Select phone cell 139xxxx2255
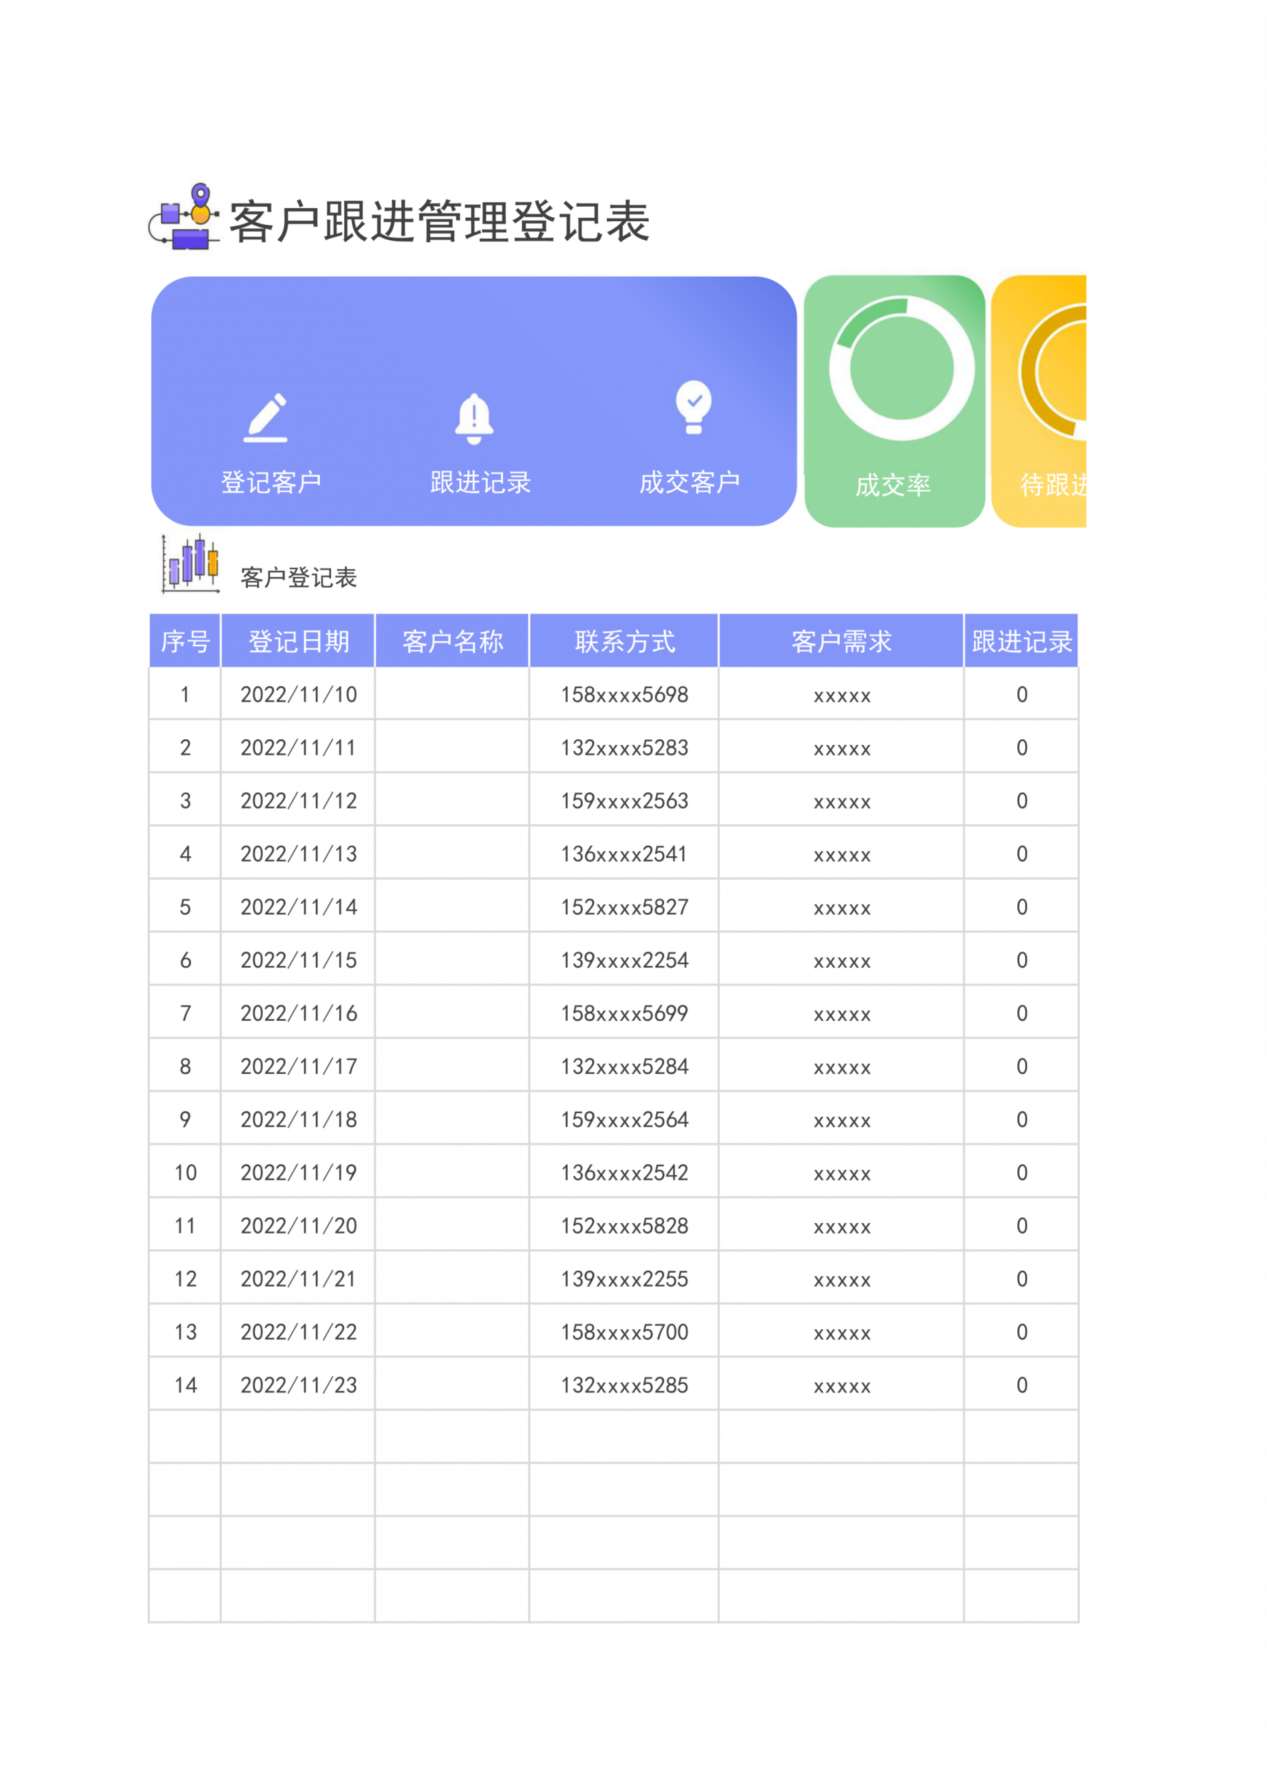1267x1792 pixels. coord(624,1277)
